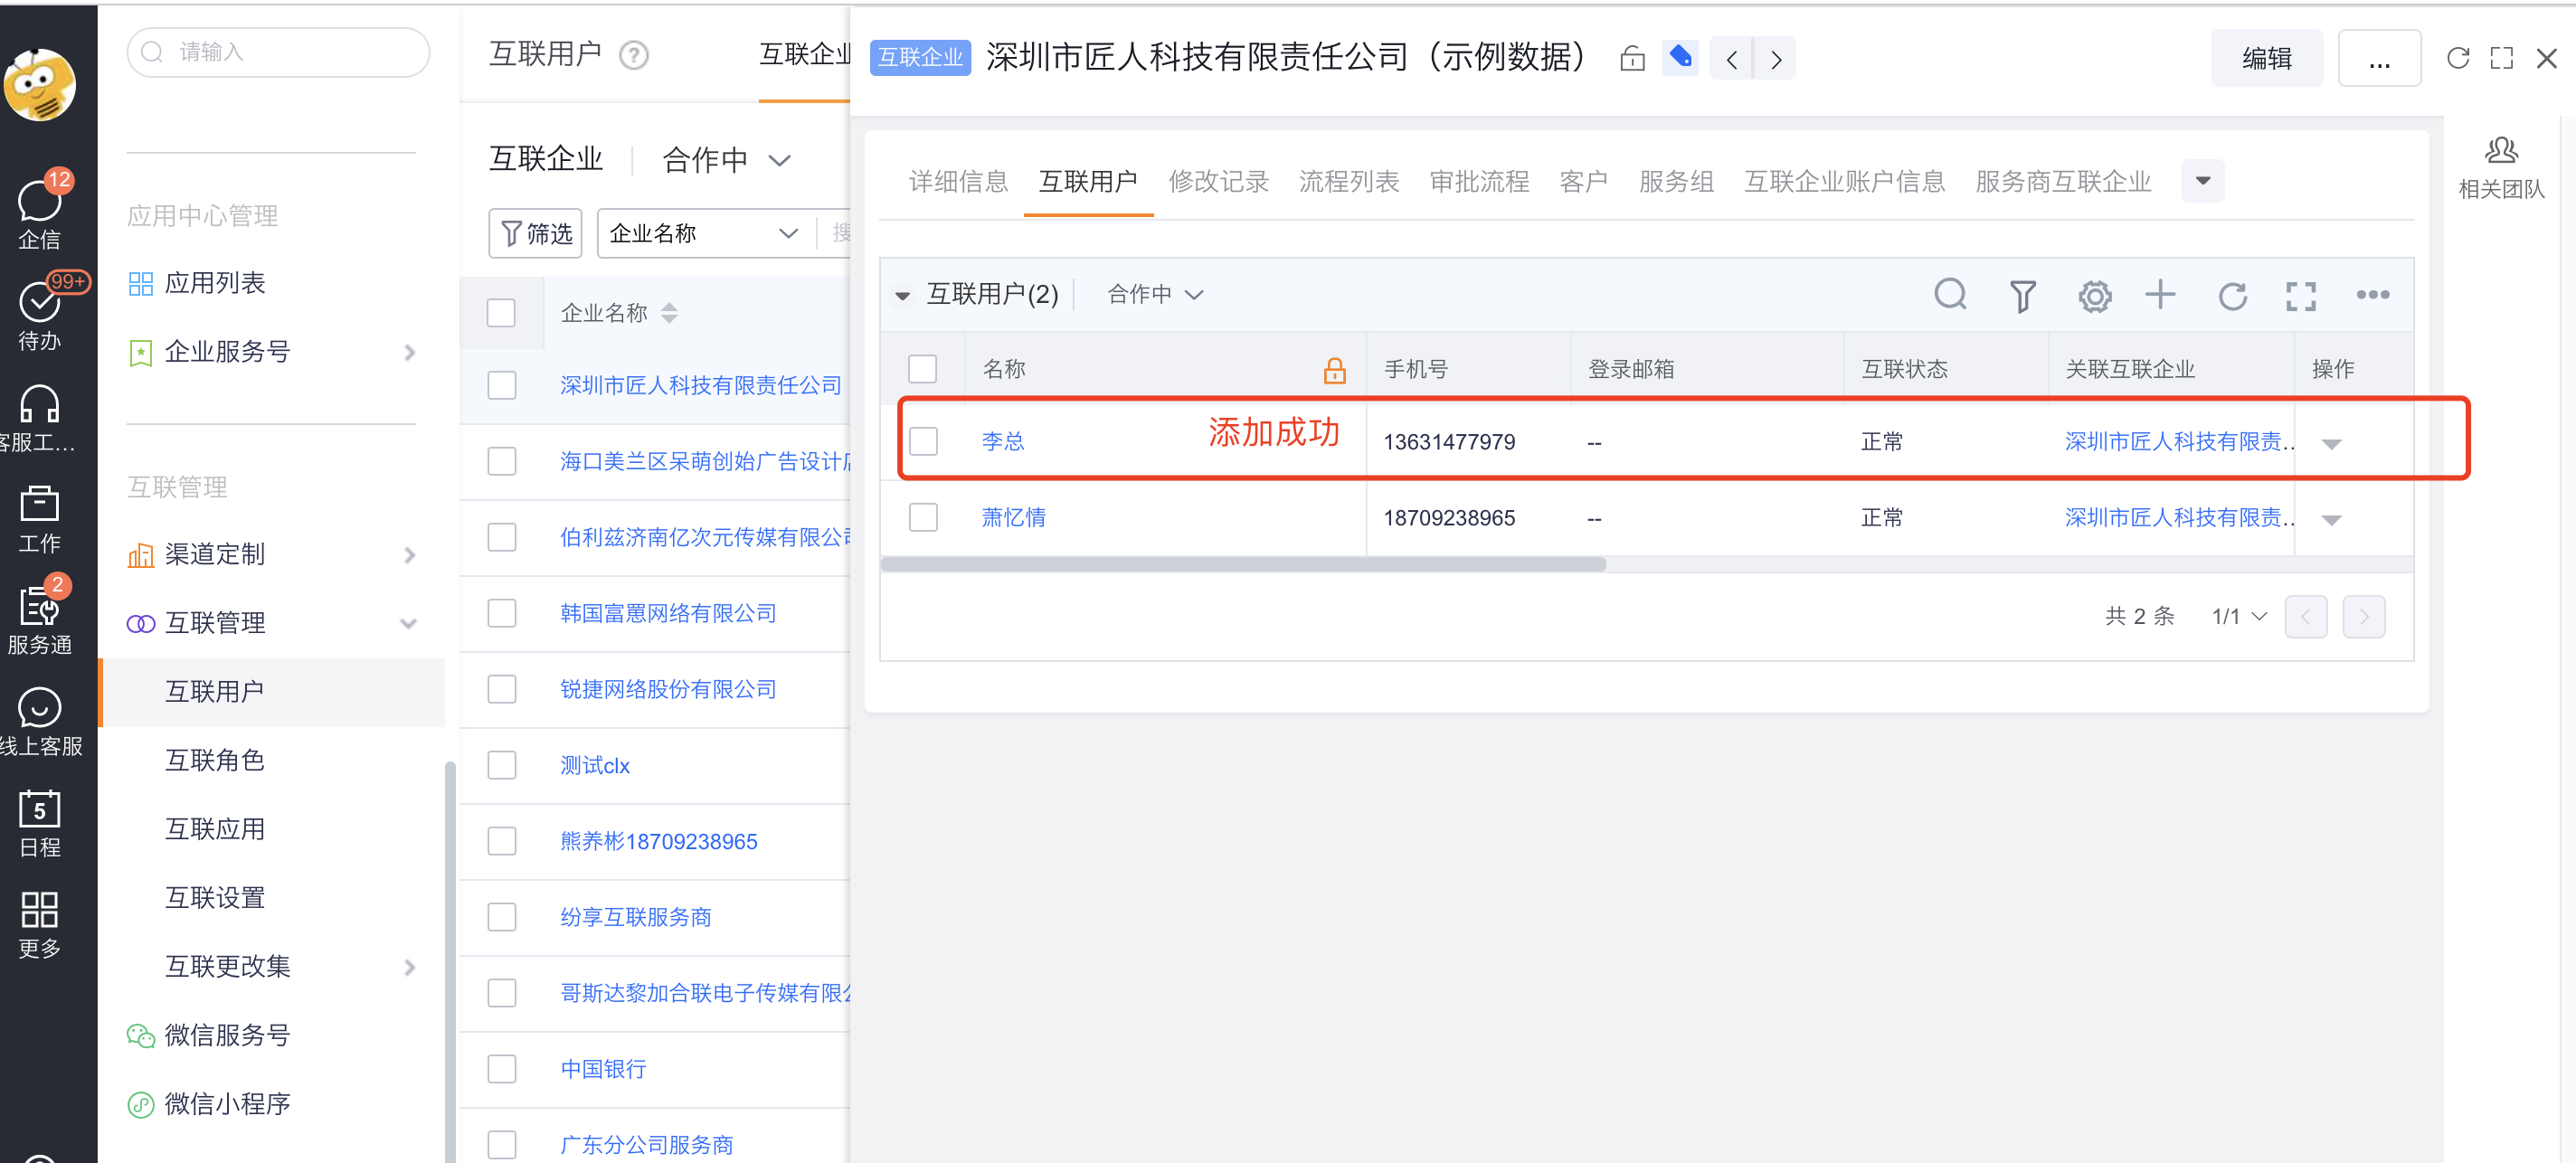This screenshot has width=2576, height=1163.
Task: Collapse the 互联管理 menu group
Action: tap(408, 623)
